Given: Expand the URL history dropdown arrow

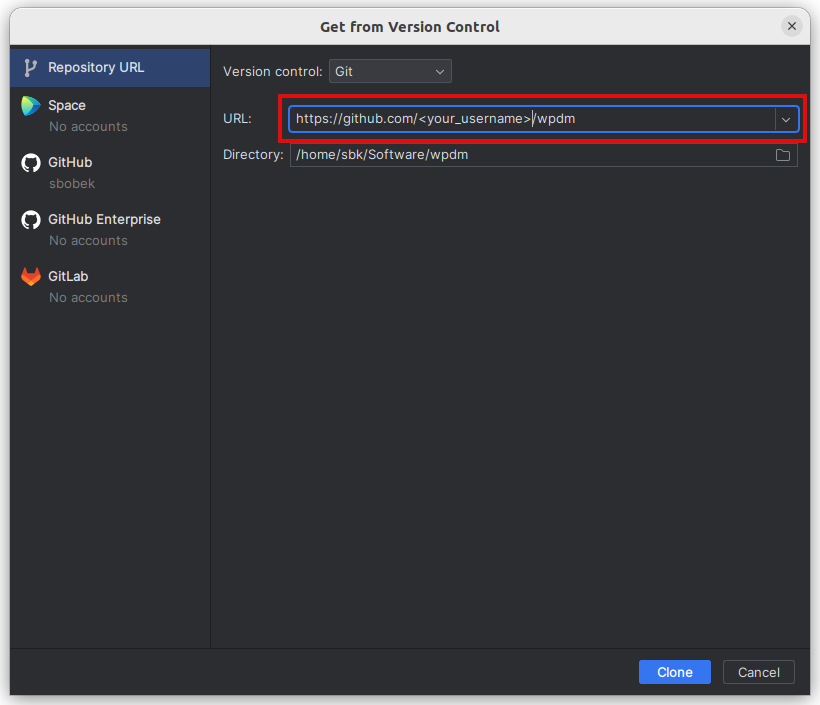Looking at the screenshot, I should 786,120.
